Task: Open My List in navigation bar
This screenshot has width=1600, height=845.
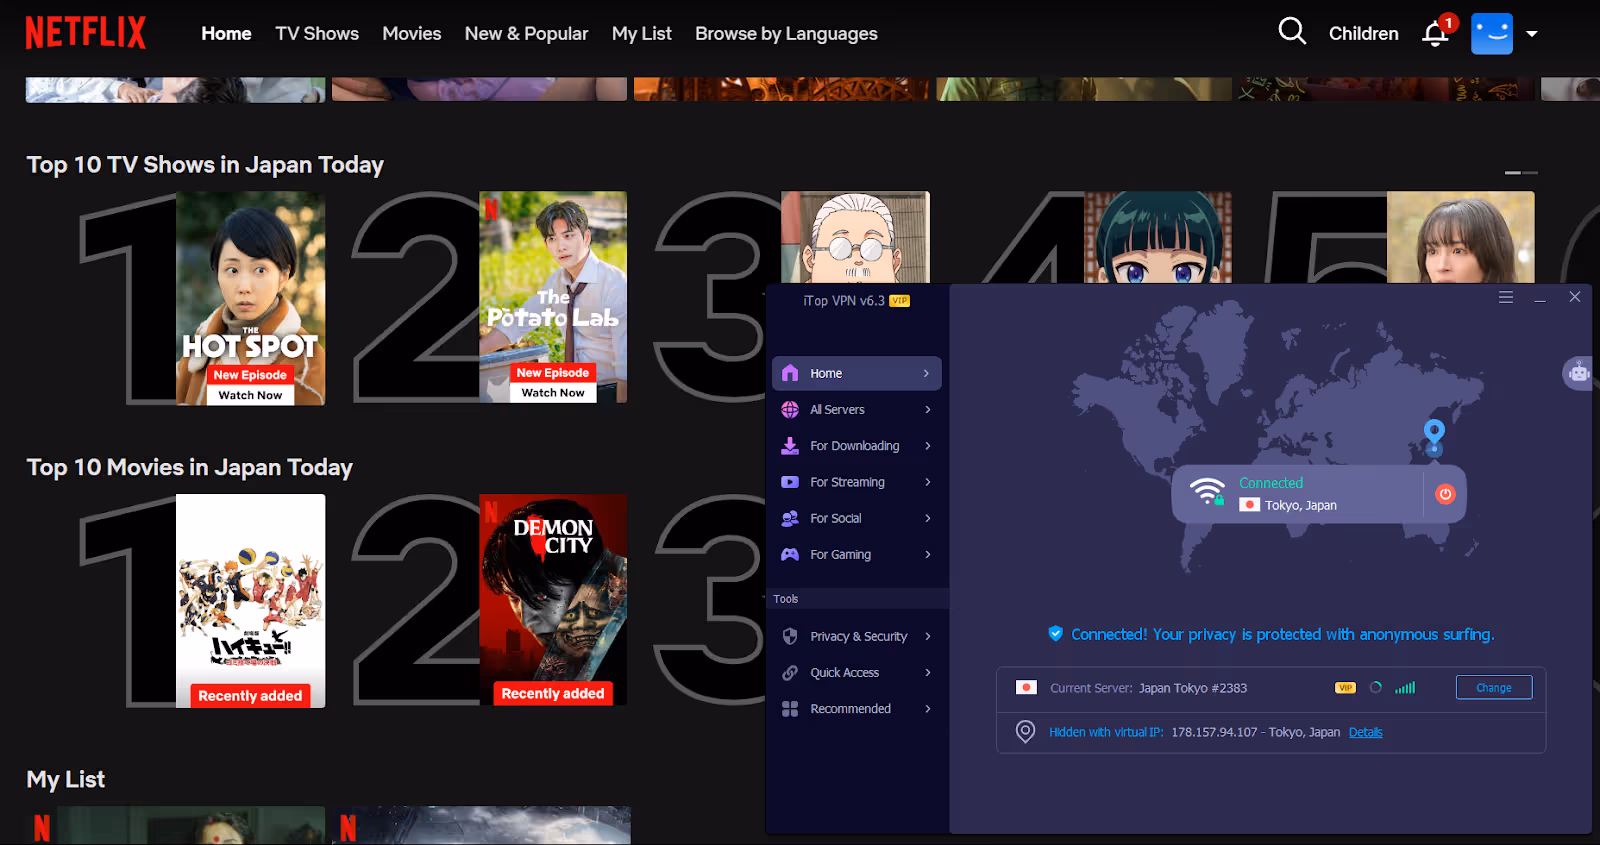Action: point(641,33)
